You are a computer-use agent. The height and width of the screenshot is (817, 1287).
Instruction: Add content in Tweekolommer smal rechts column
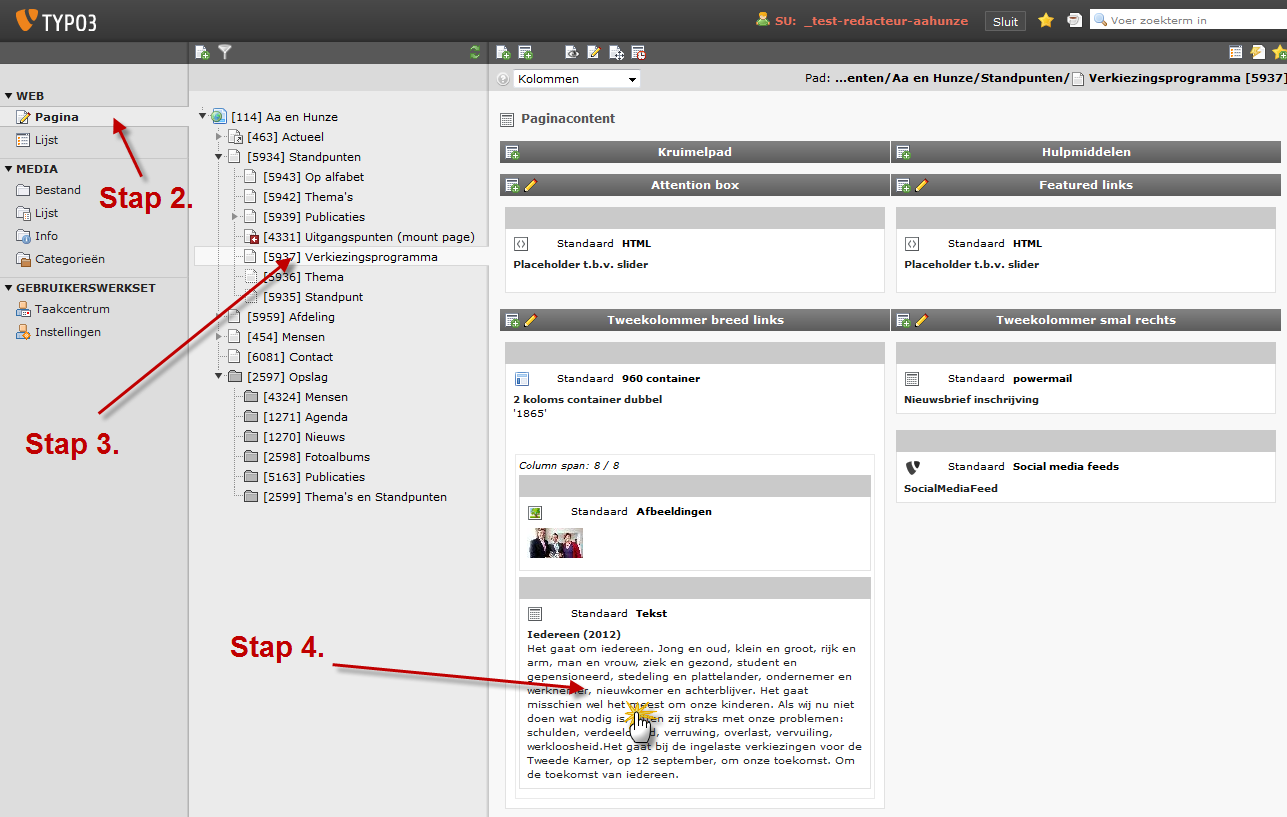point(903,320)
